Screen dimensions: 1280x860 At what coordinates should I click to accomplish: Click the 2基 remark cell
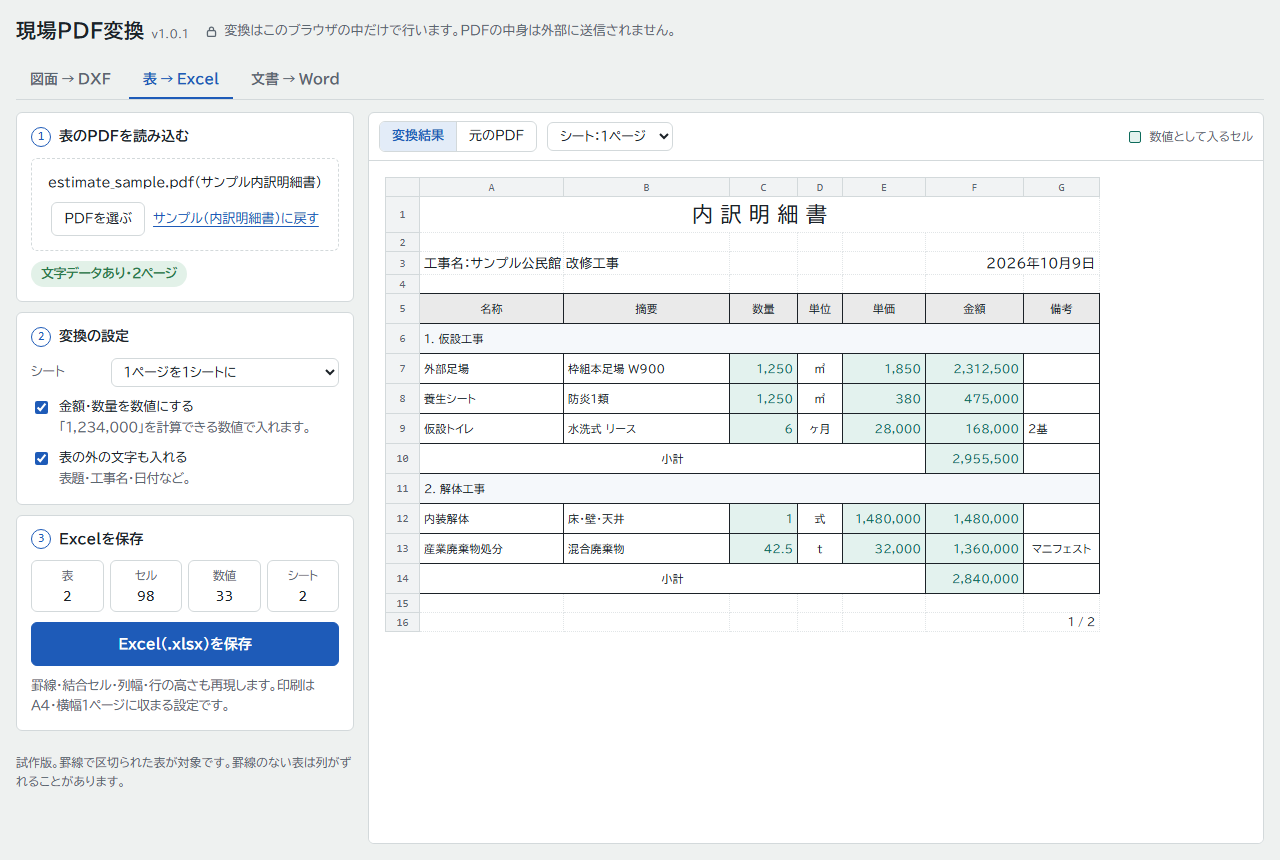pyautogui.click(x=1061, y=429)
